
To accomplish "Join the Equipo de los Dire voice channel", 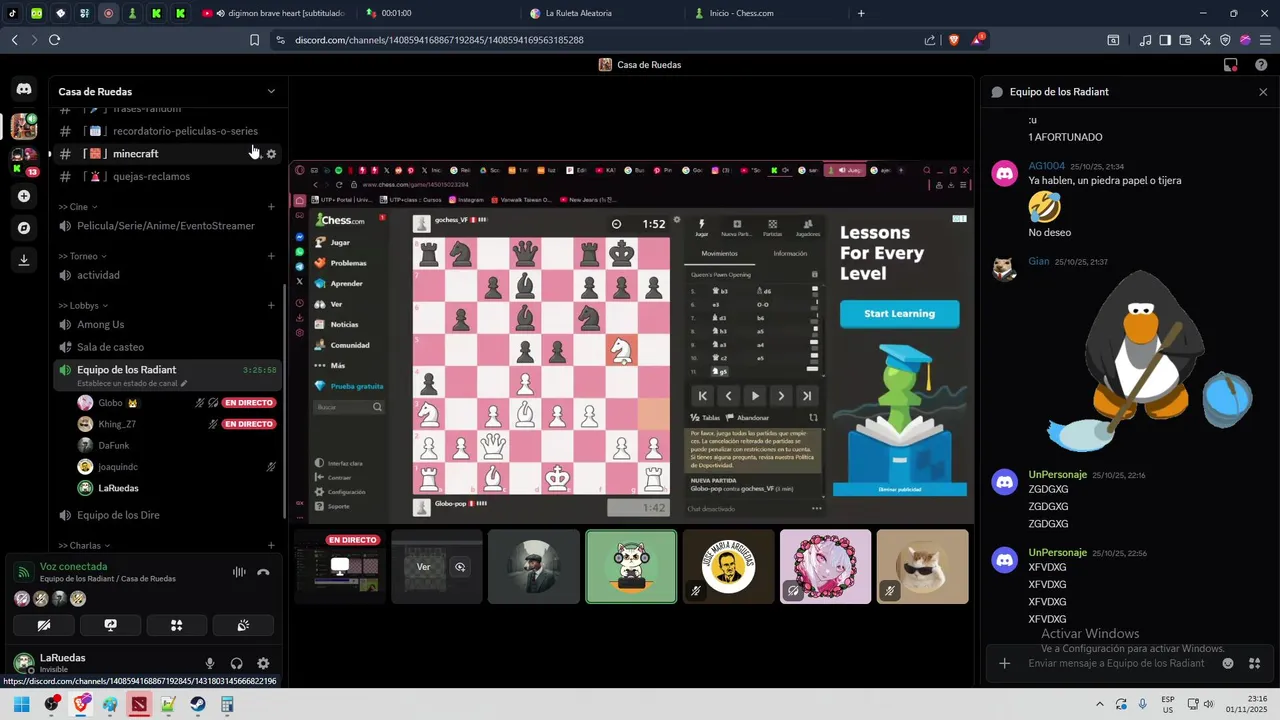I will (x=169, y=515).
